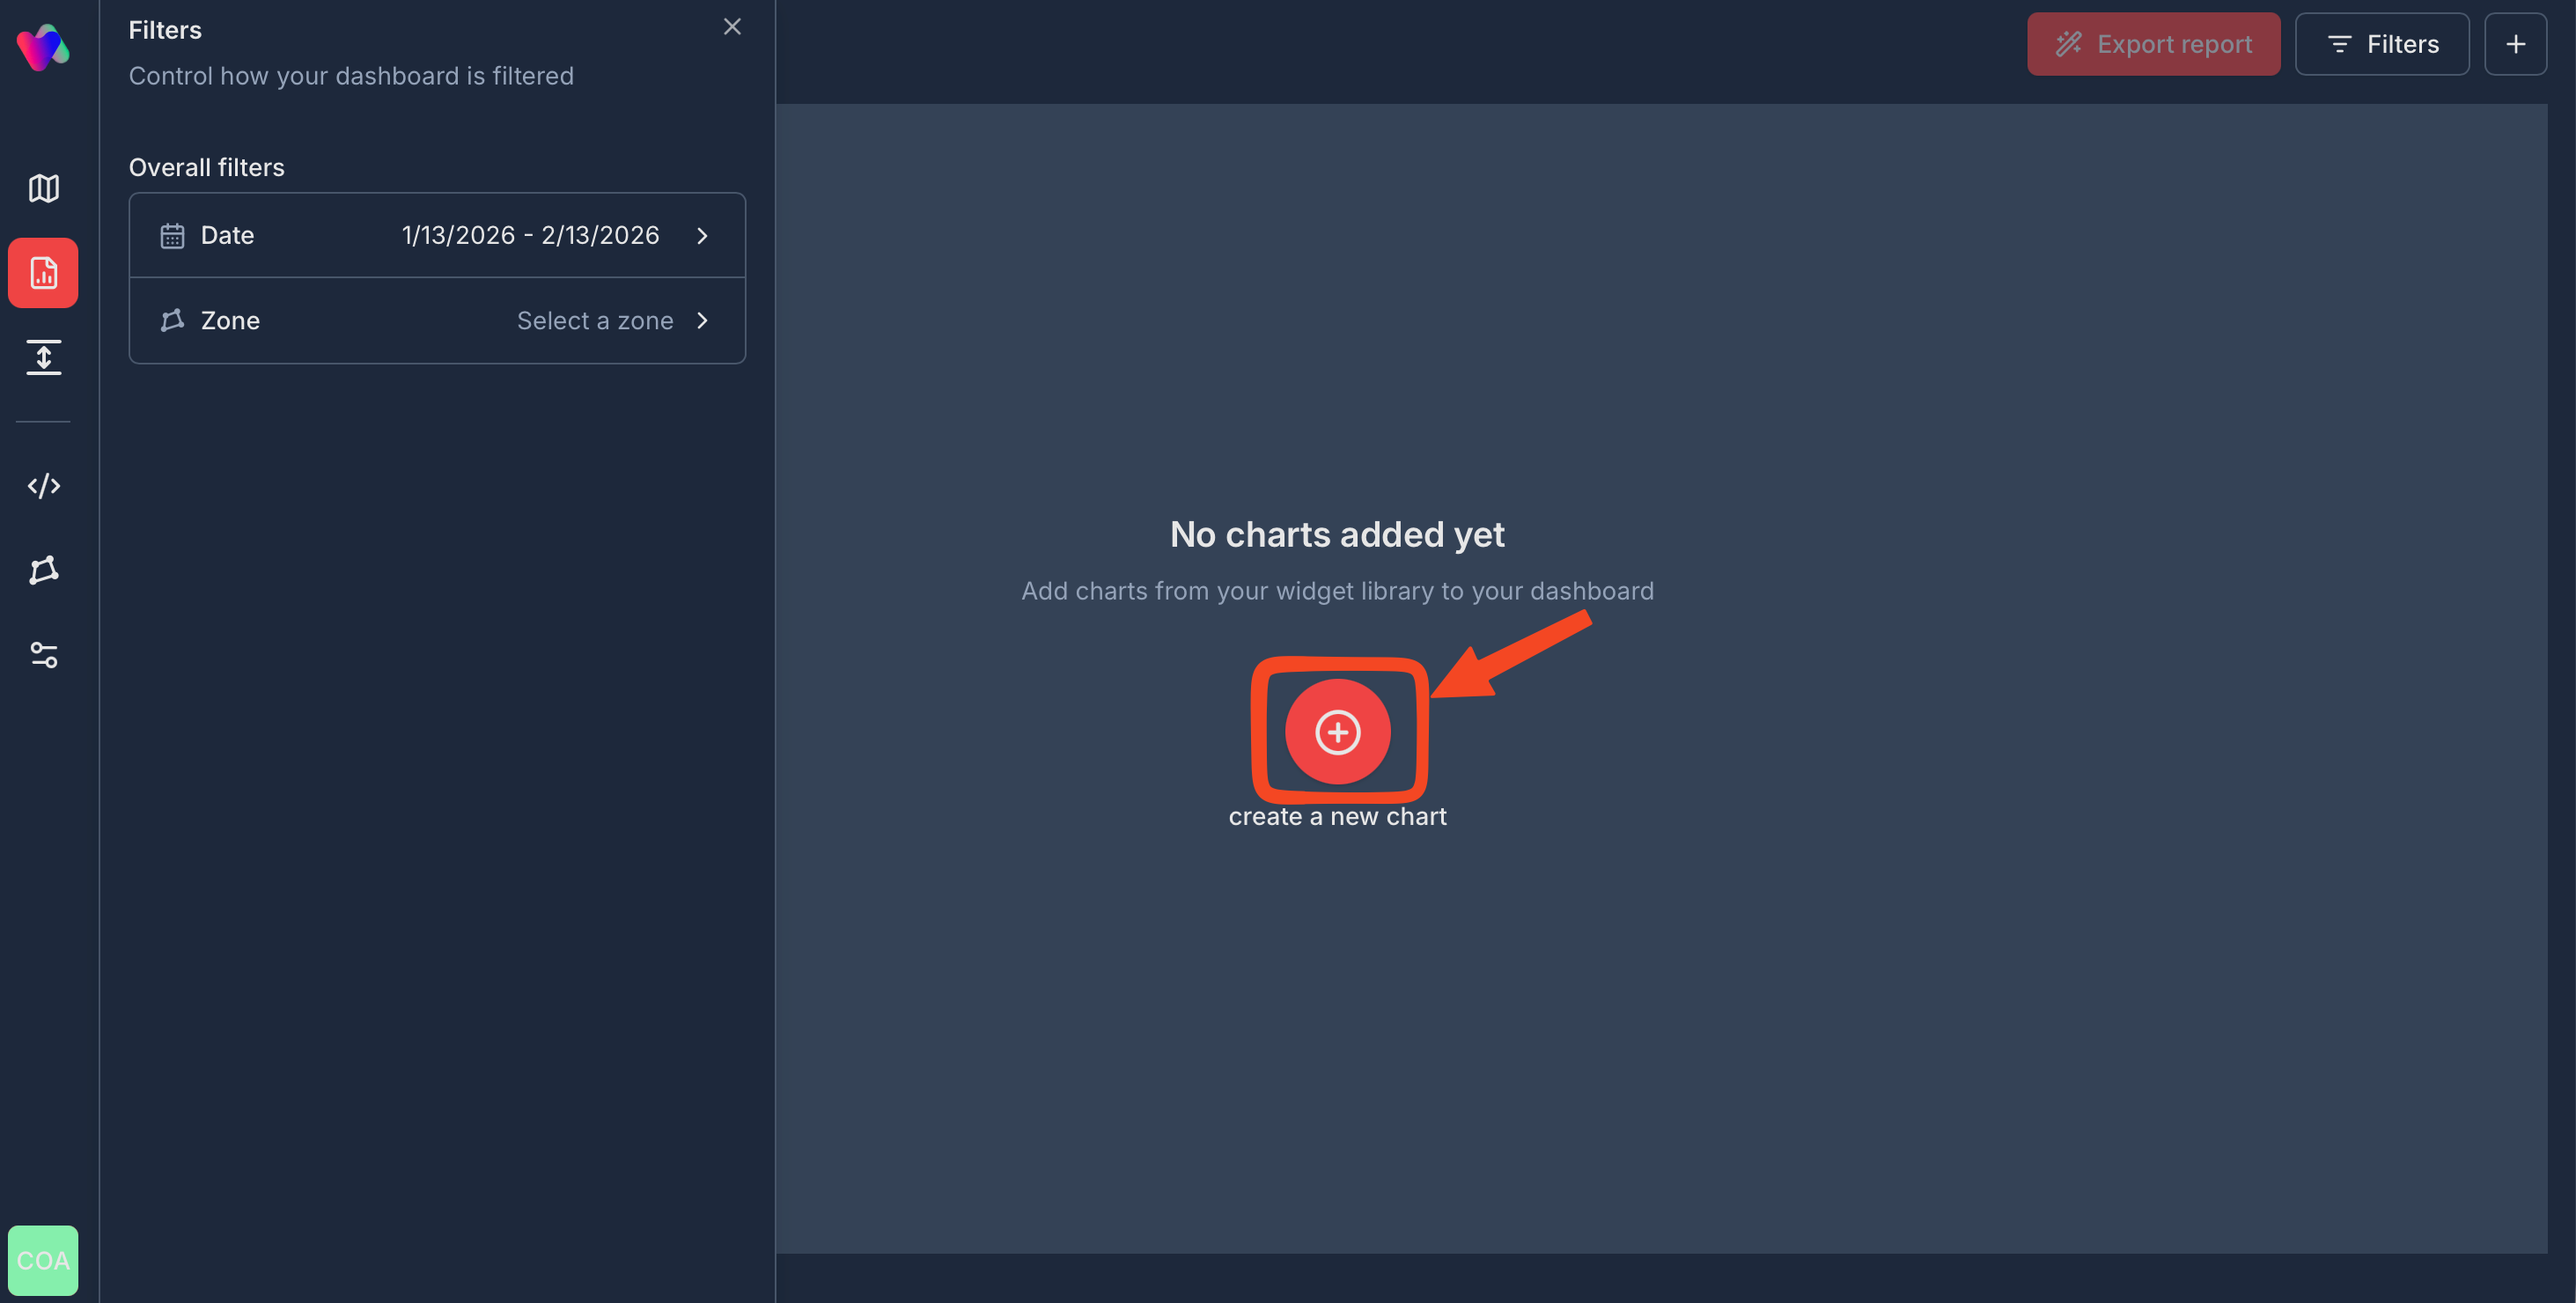Image resolution: width=2576 pixels, height=1303 pixels.
Task: Click the plus button in top bar
Action: tap(2515, 44)
